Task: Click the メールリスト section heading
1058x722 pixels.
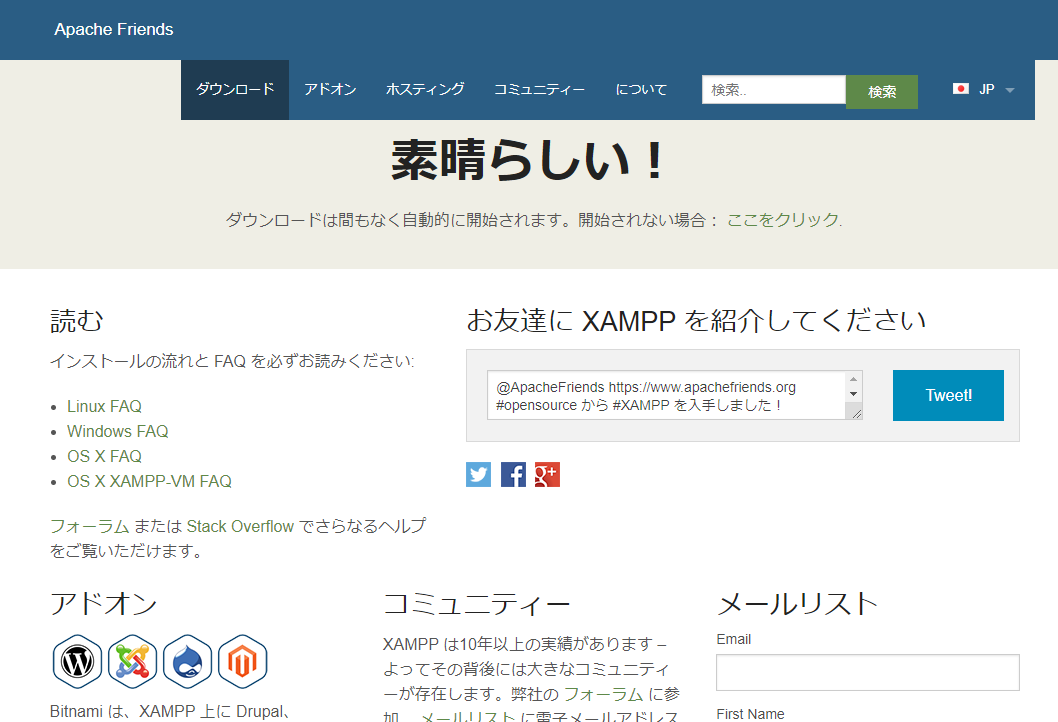Action: (x=797, y=603)
